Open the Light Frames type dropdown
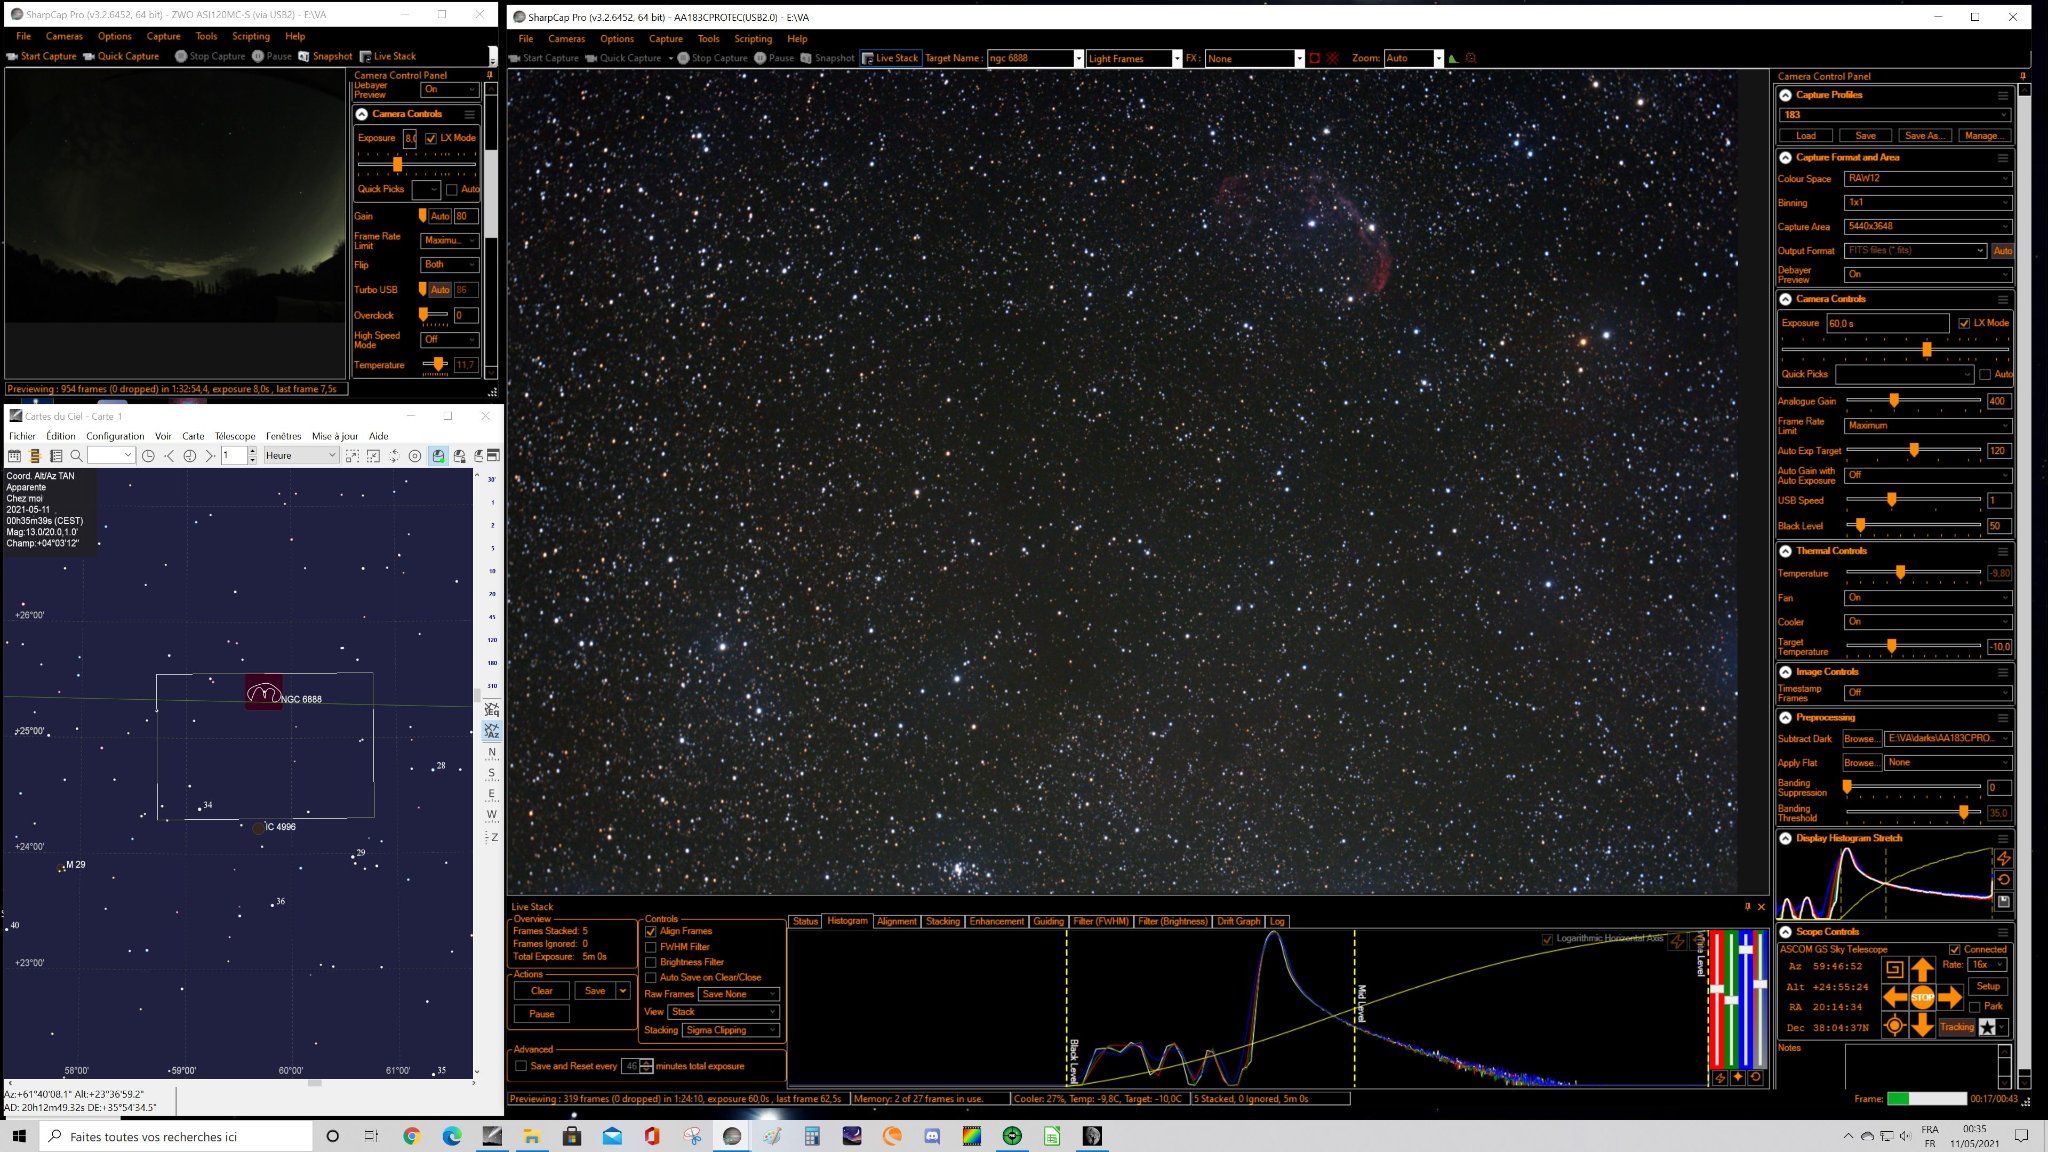 coord(1134,58)
